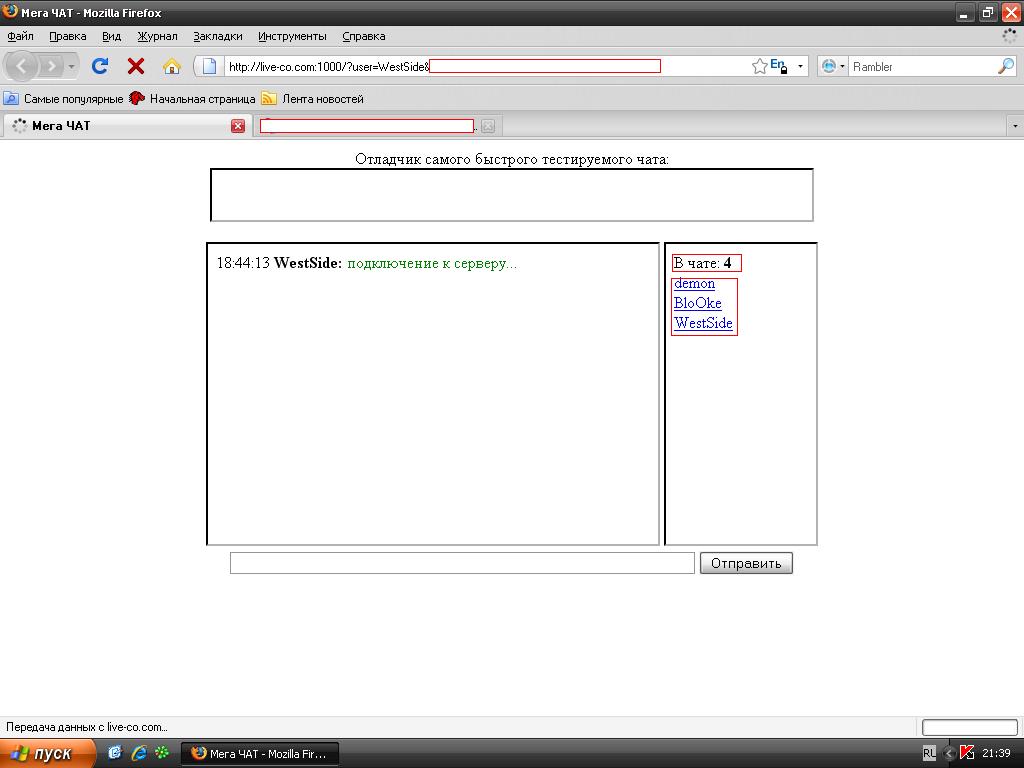This screenshot has width=1024, height=768.
Task: Click the Reload page icon
Action: tap(100, 66)
